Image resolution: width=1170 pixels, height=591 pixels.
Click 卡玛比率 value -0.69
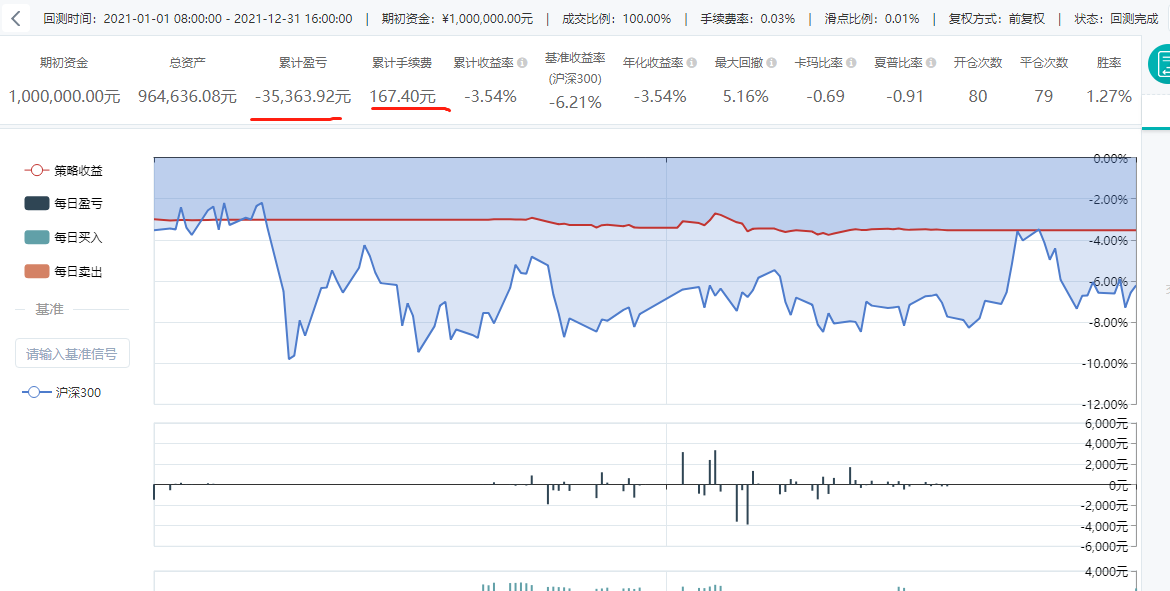[825, 96]
